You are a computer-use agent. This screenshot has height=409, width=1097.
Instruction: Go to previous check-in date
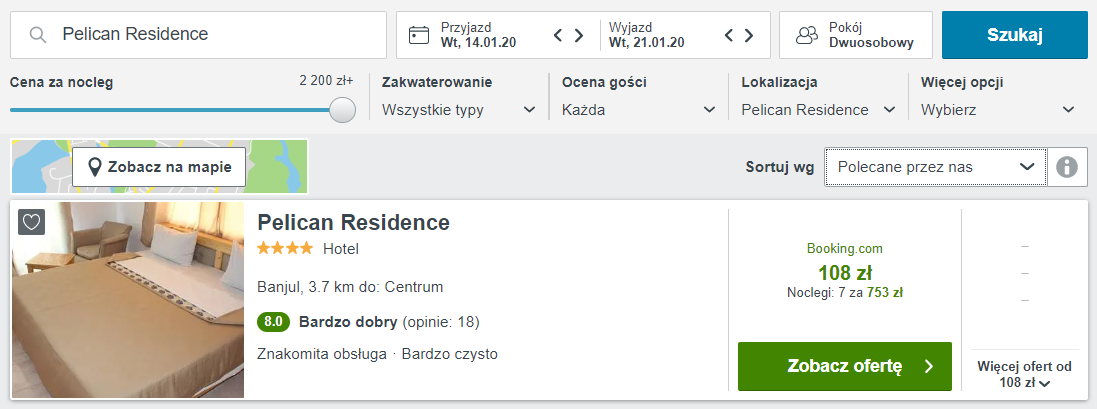(x=559, y=36)
